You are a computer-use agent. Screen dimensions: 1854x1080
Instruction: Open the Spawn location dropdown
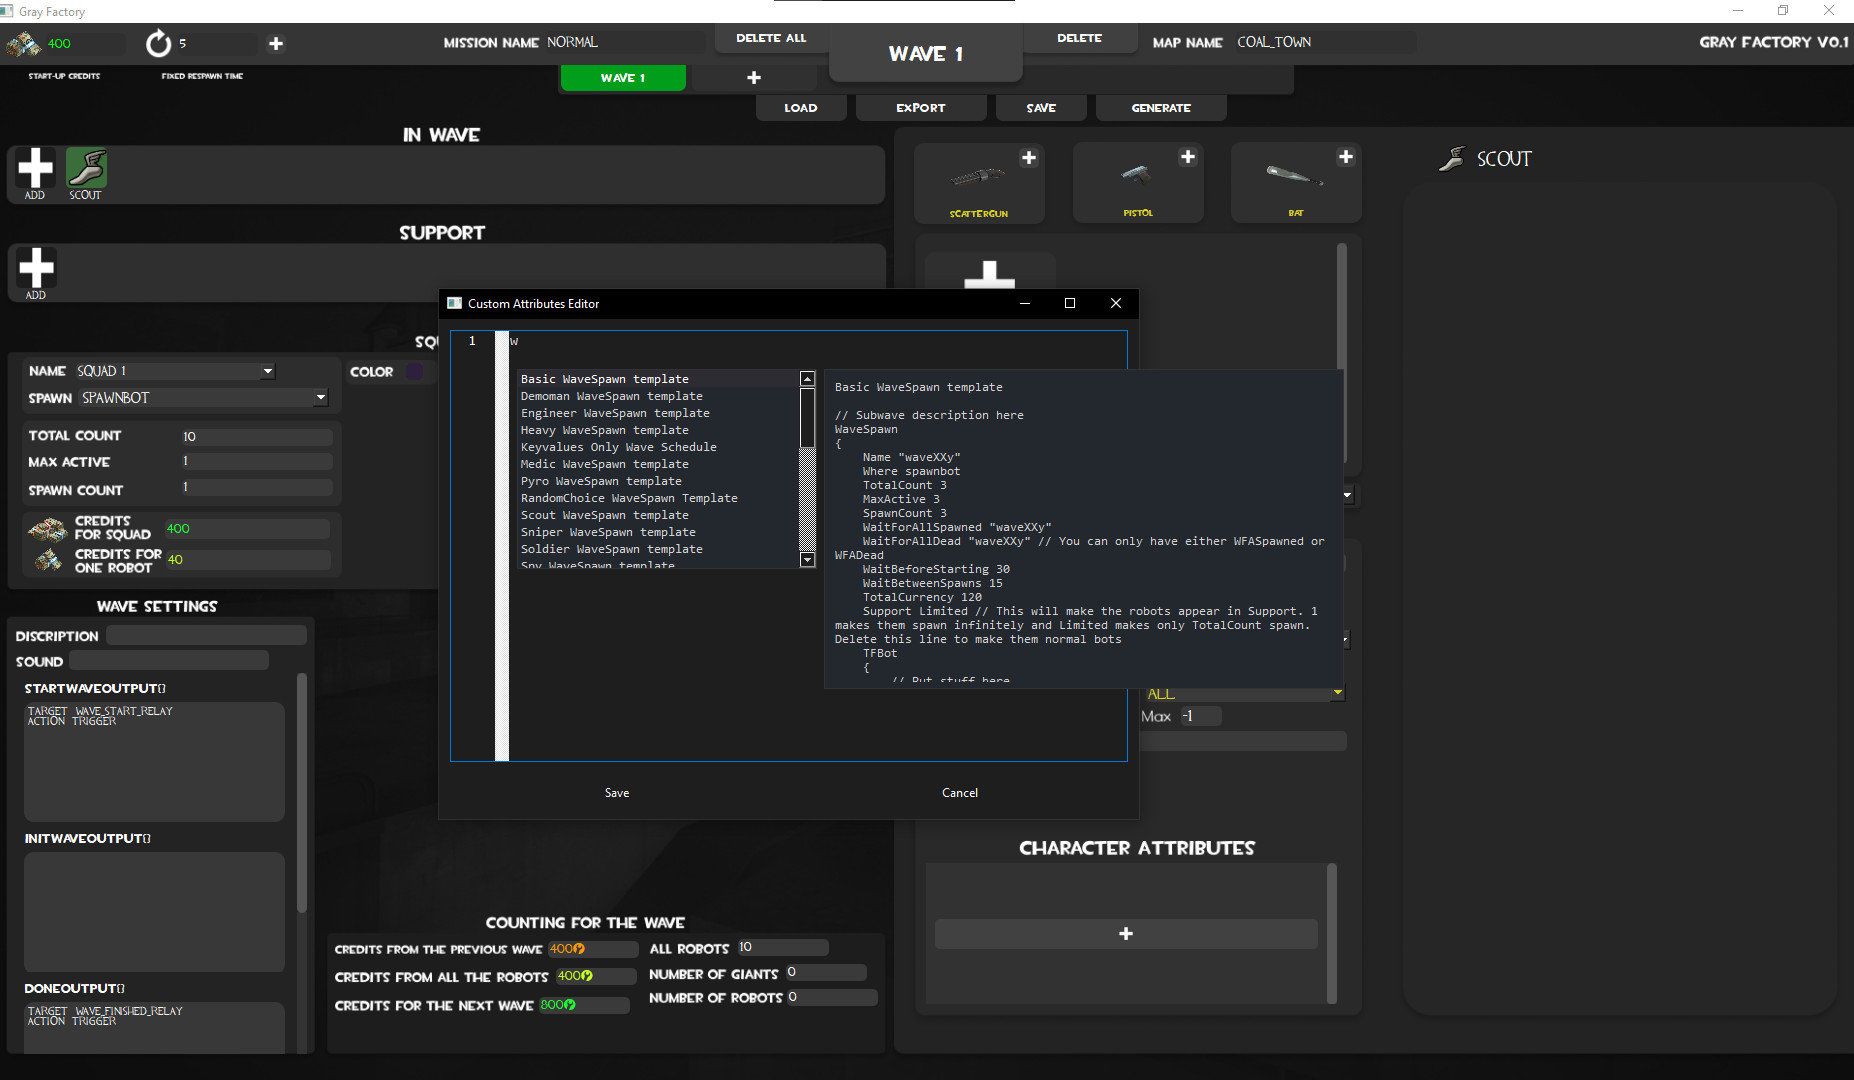[x=320, y=398]
